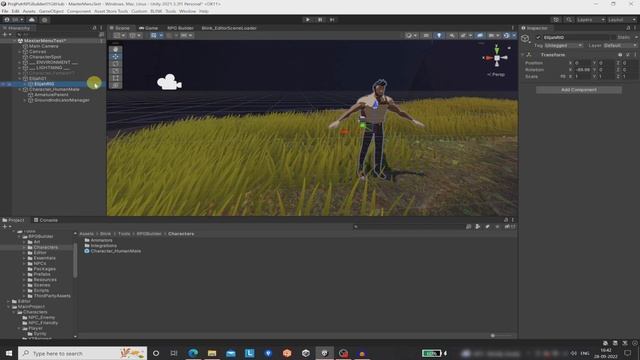Toggle scene audio mute button
The height and width of the screenshot is (360, 640).
(451, 36)
